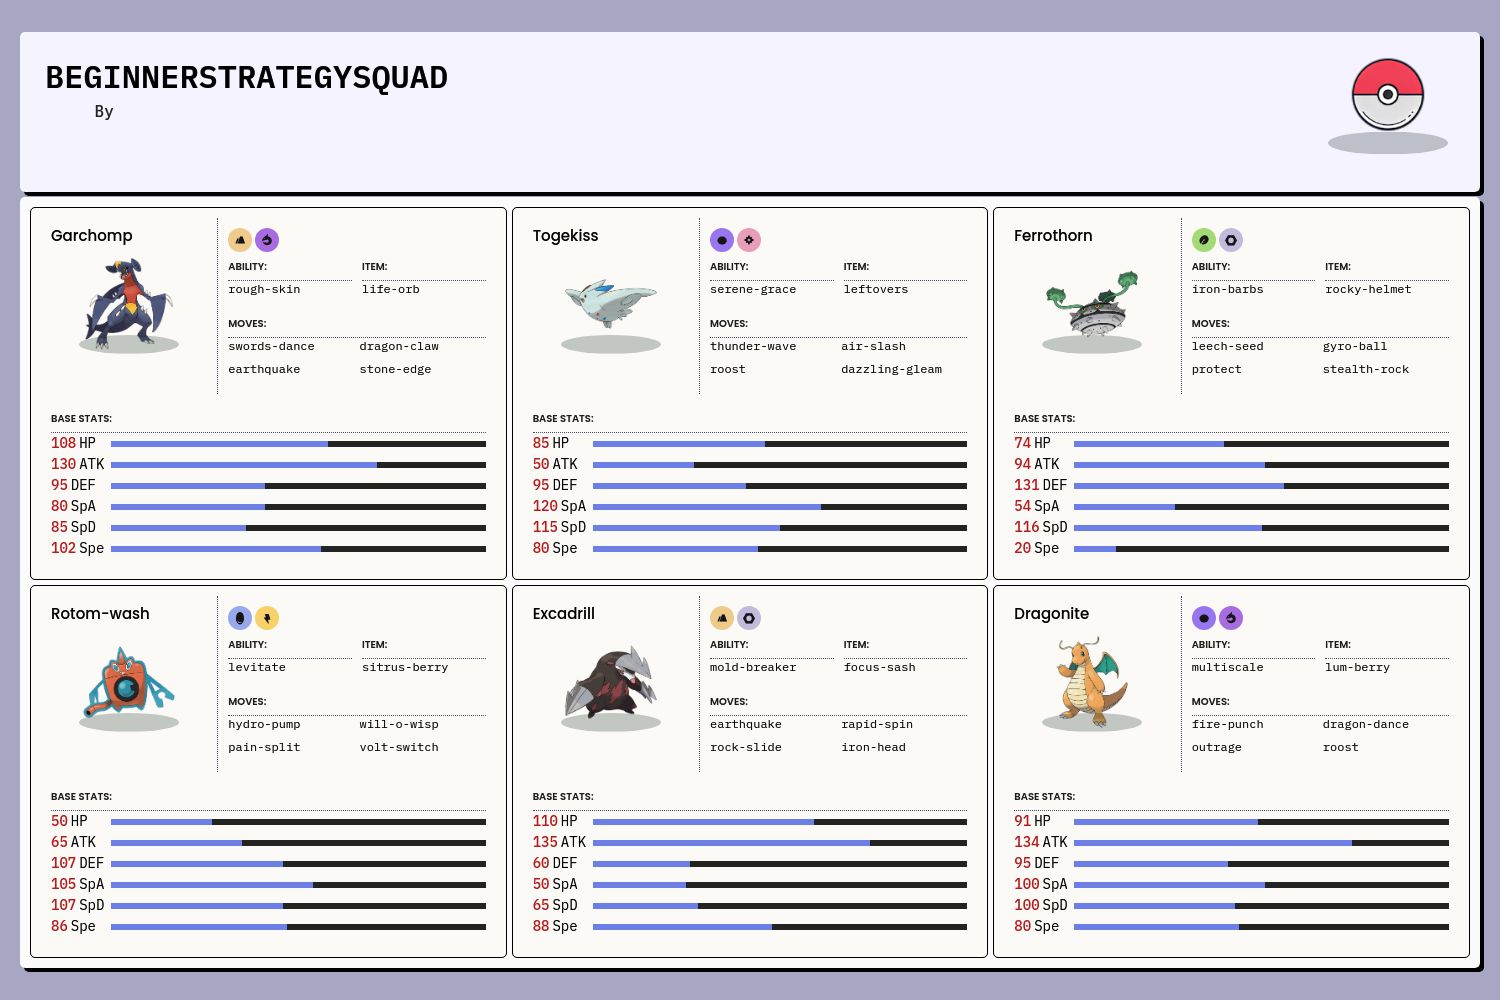Click Ferrothorn's Steel type icon
The width and height of the screenshot is (1500, 1000).
(1231, 240)
